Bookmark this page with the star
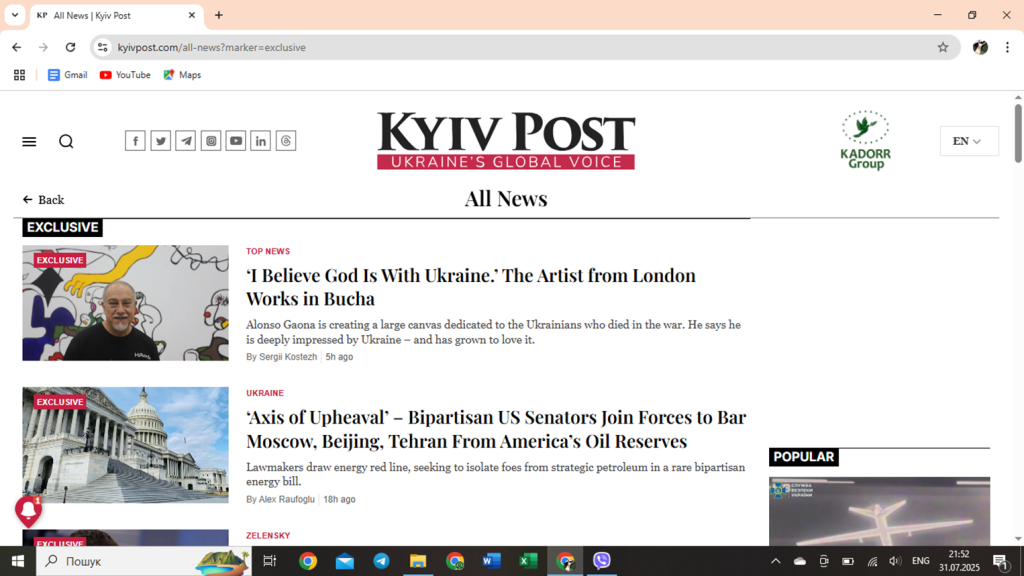Screen dimensions: 1024x576 coord(943,47)
